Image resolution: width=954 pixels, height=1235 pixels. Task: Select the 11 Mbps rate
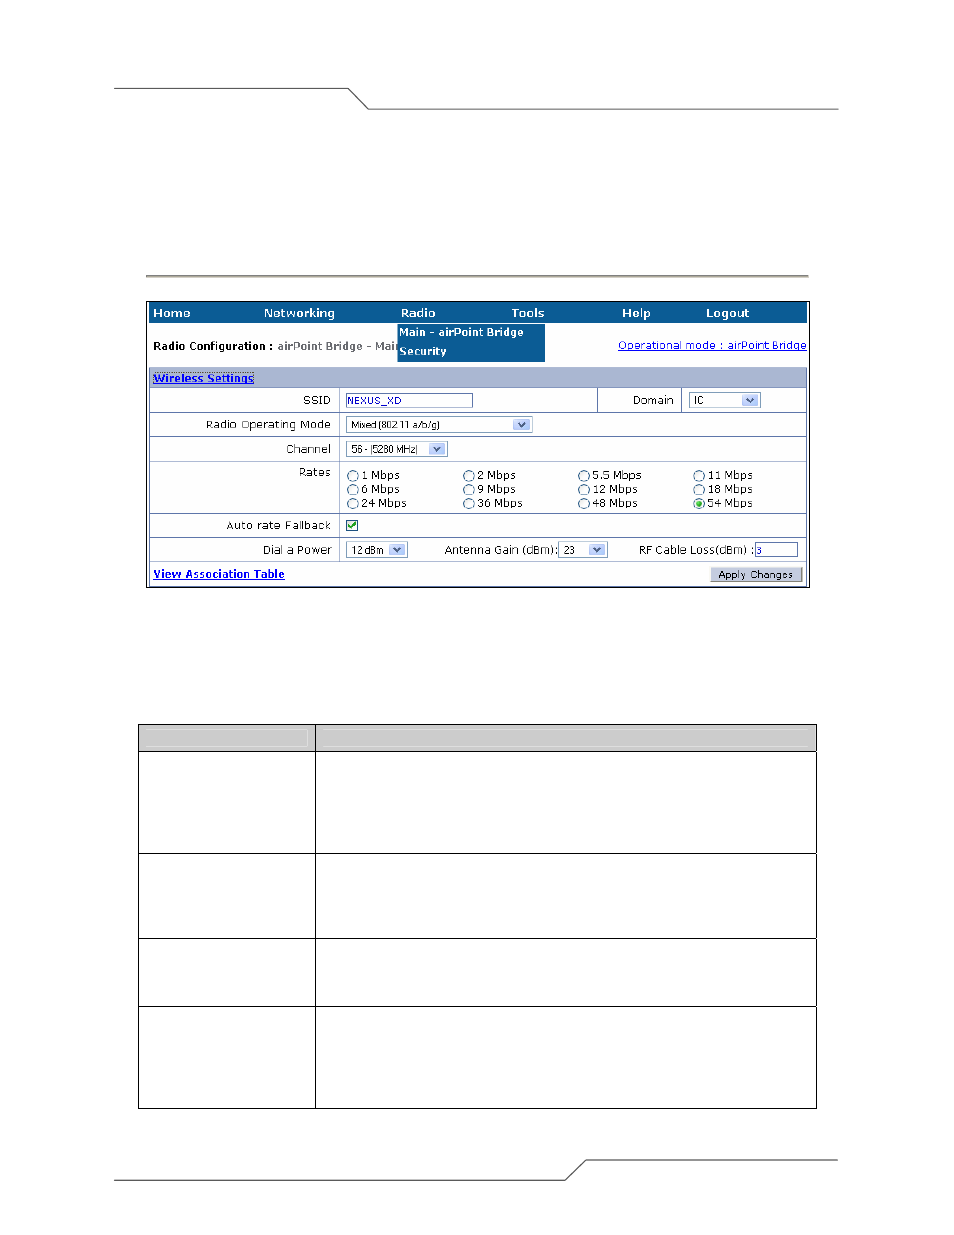(x=699, y=476)
